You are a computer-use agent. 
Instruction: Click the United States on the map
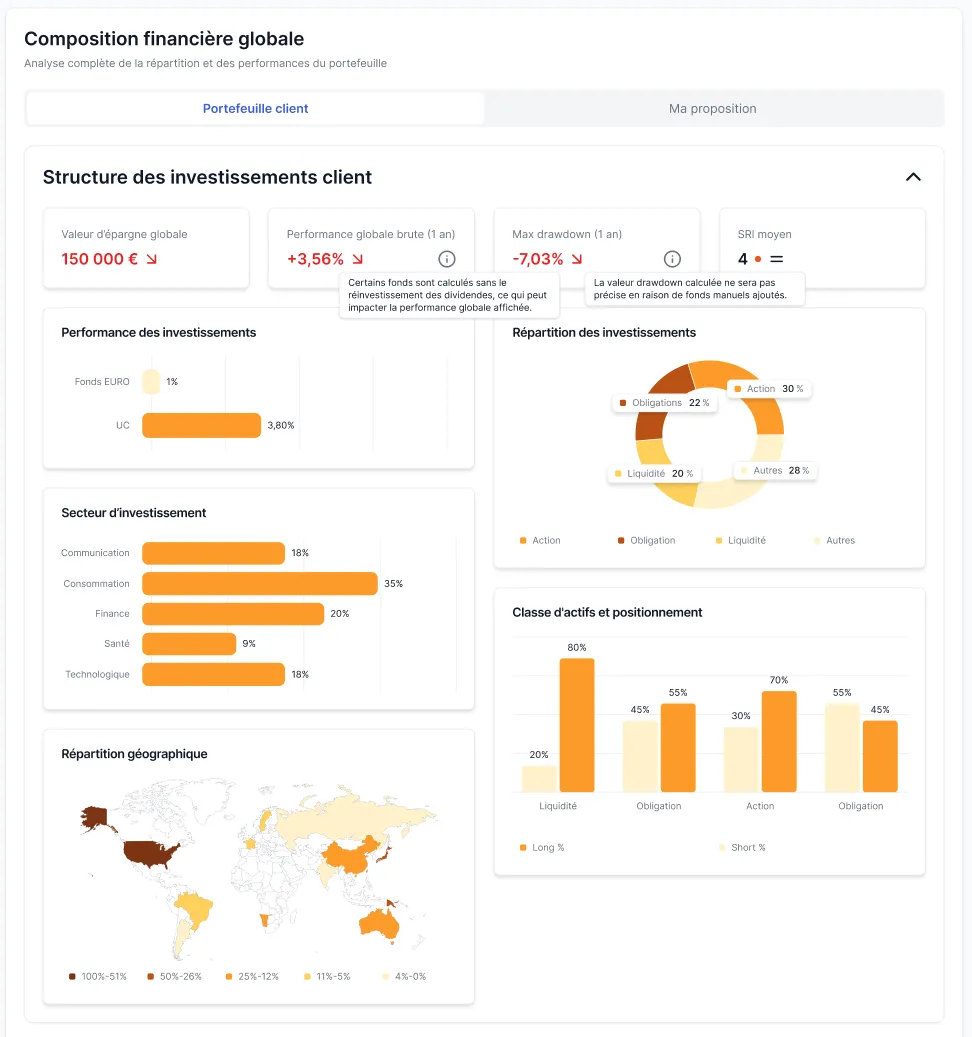pos(150,854)
